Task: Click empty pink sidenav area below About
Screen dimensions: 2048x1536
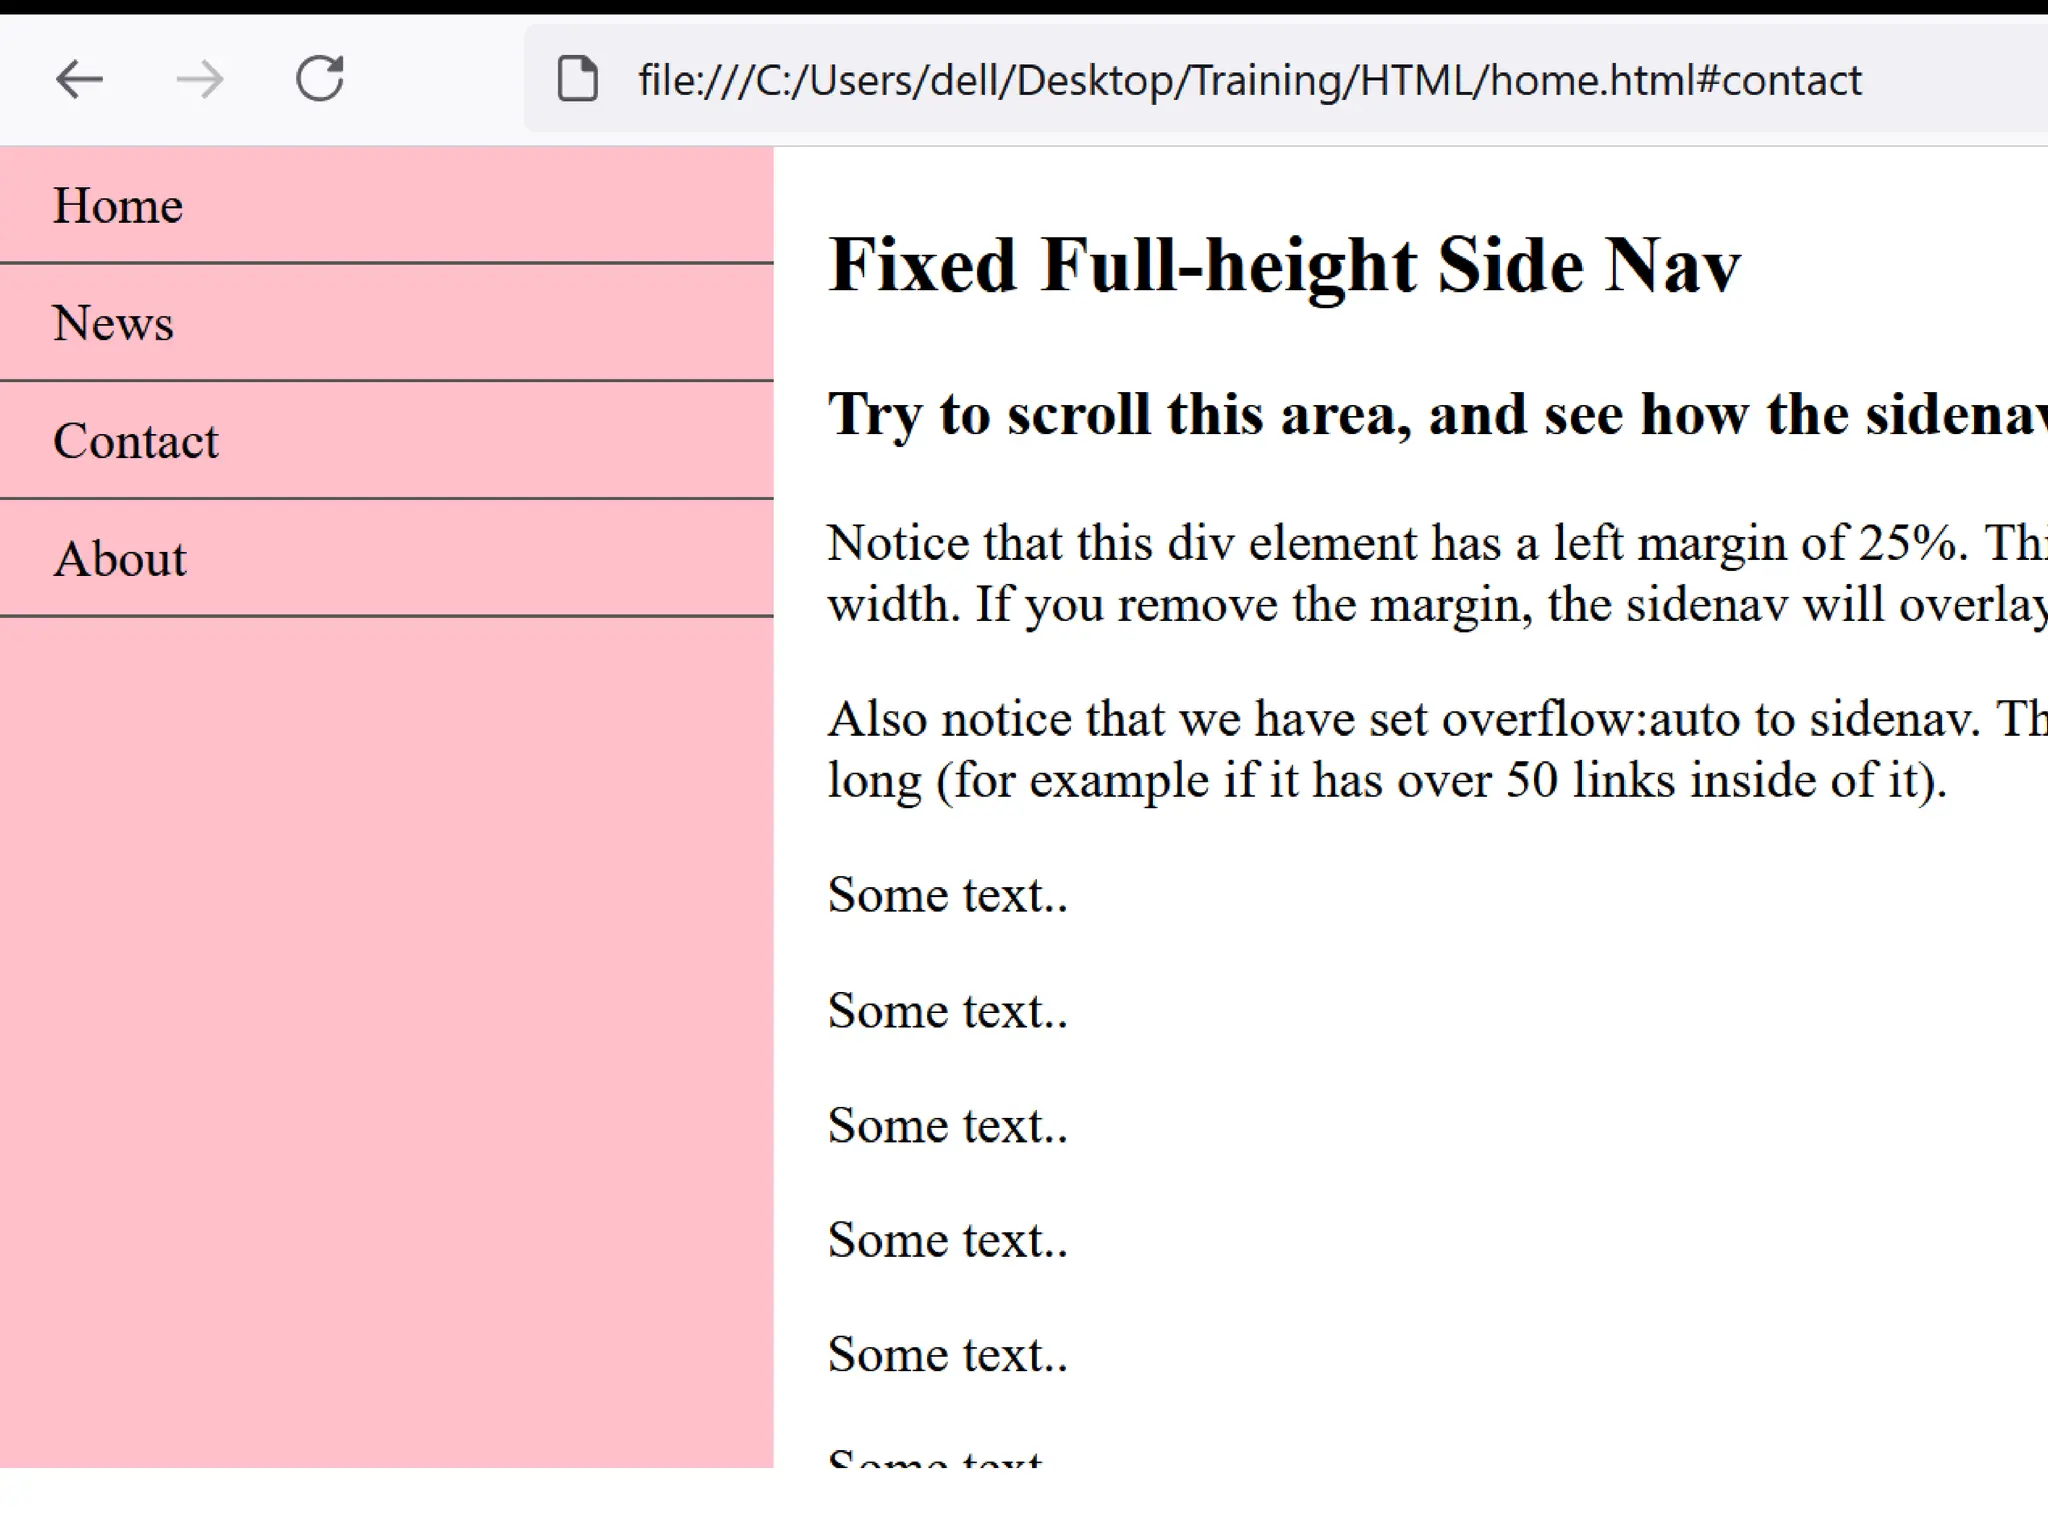Action: tap(386, 1000)
